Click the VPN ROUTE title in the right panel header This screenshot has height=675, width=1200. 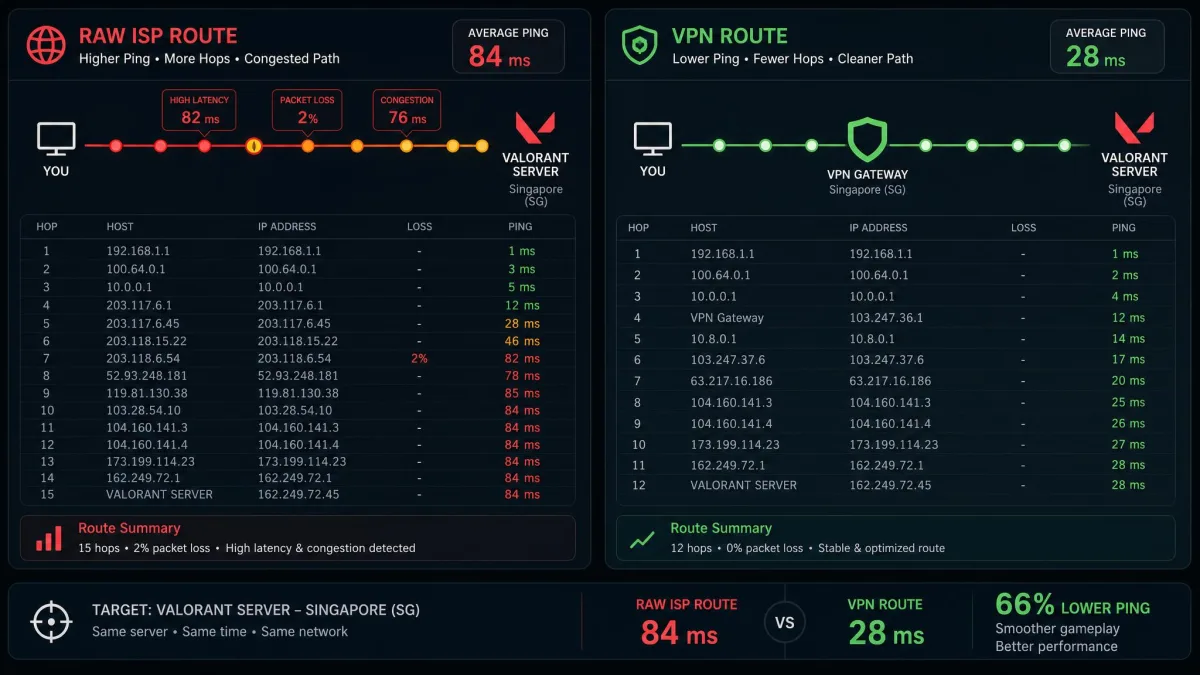(x=730, y=36)
